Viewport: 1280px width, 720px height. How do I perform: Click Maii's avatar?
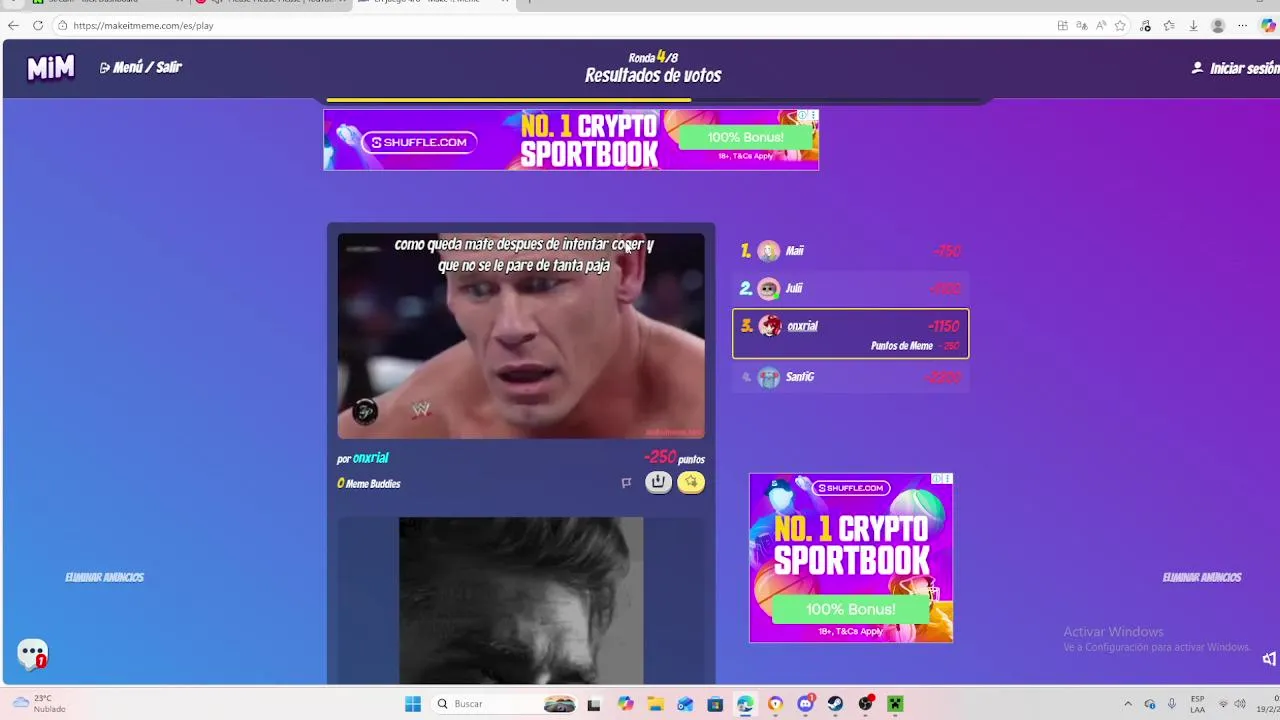[x=768, y=251]
